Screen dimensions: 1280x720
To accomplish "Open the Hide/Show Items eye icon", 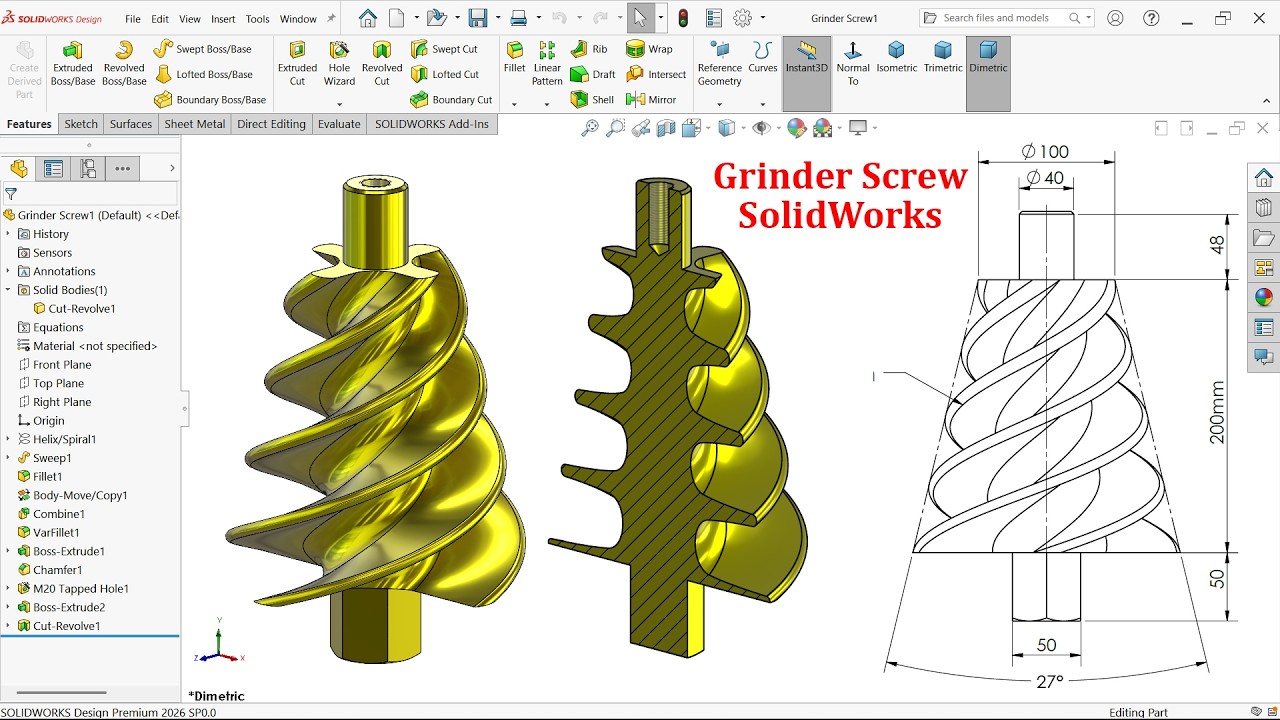I will 761,128.
